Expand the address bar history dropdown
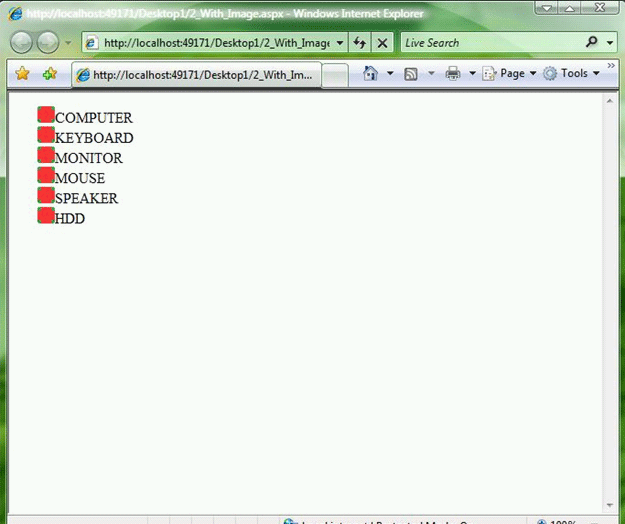Screen dimensions: 625x524 340,43
